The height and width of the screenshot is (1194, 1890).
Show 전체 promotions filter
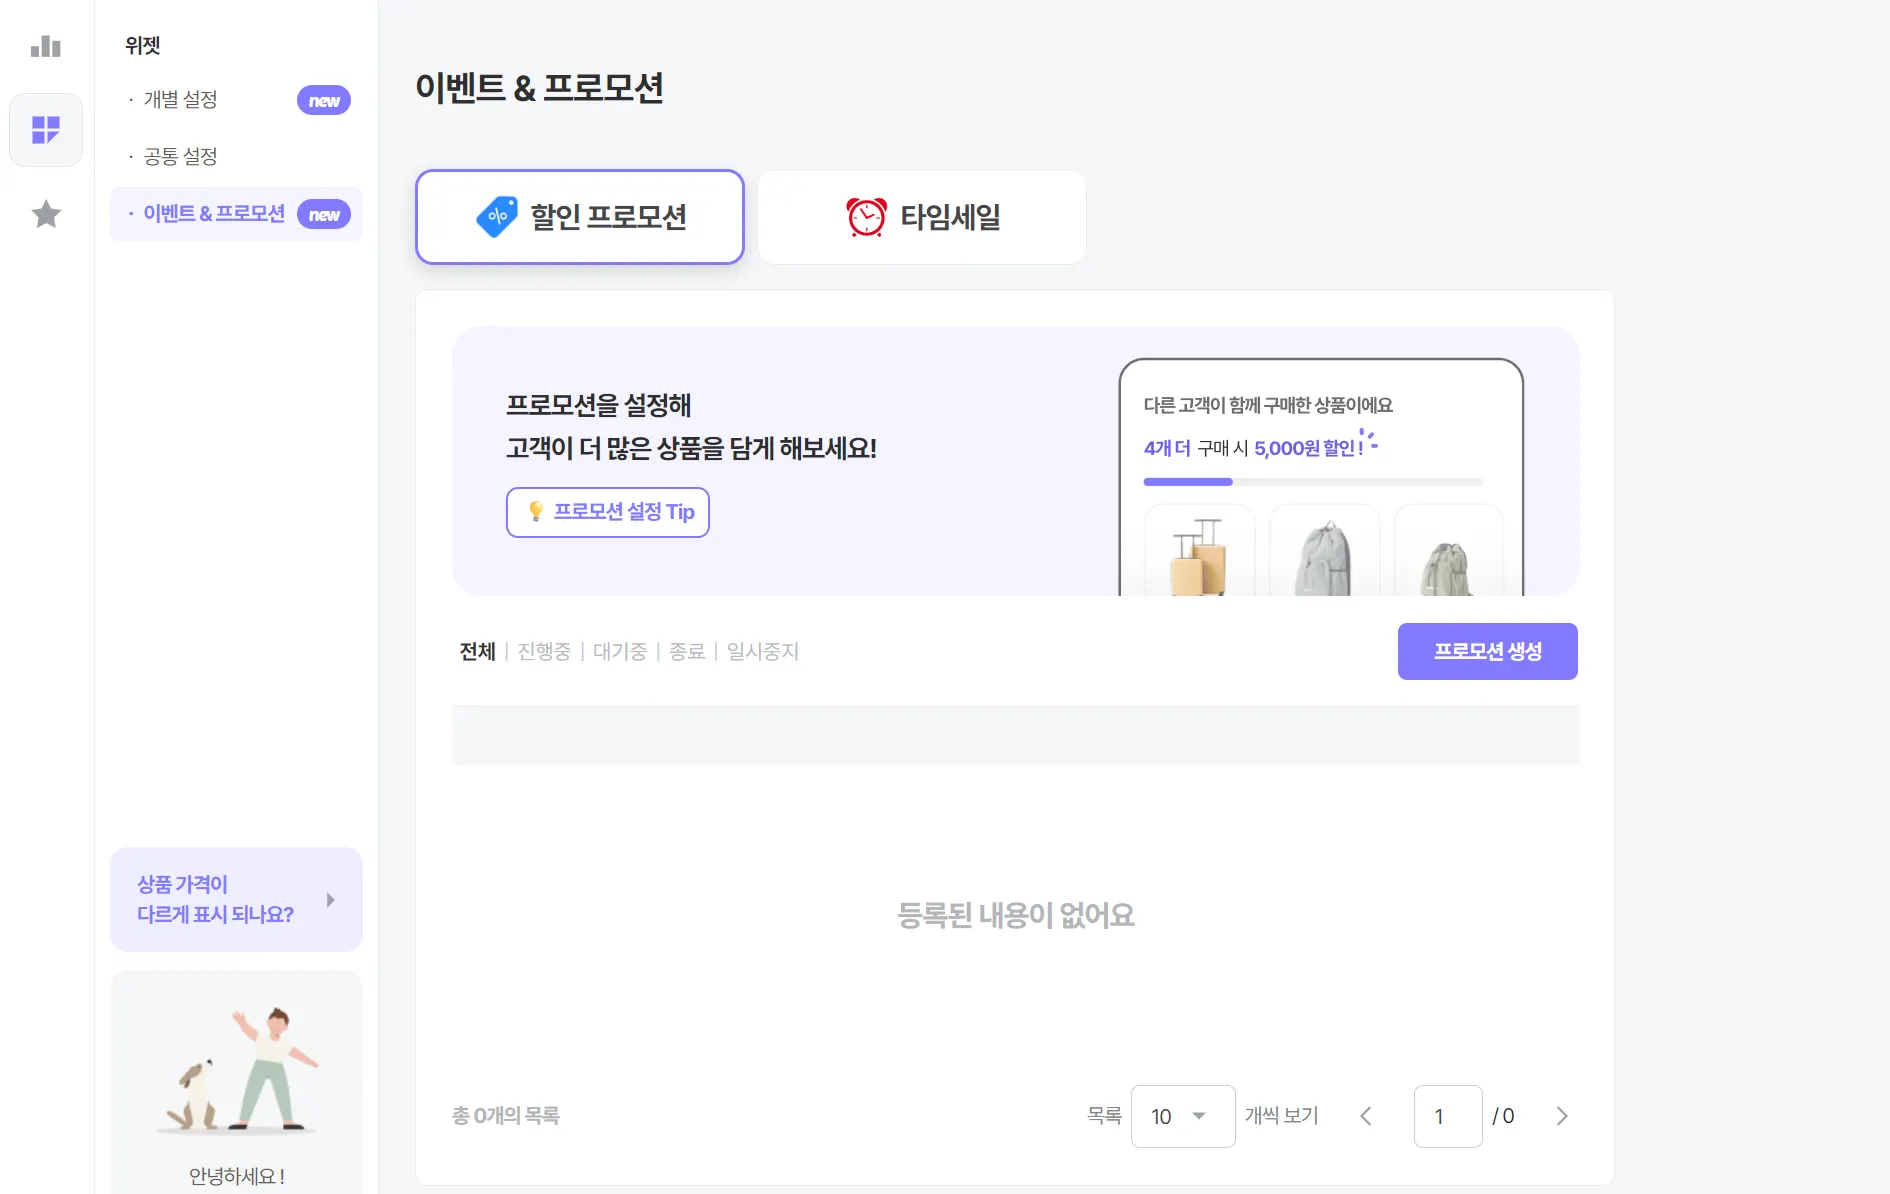(478, 652)
